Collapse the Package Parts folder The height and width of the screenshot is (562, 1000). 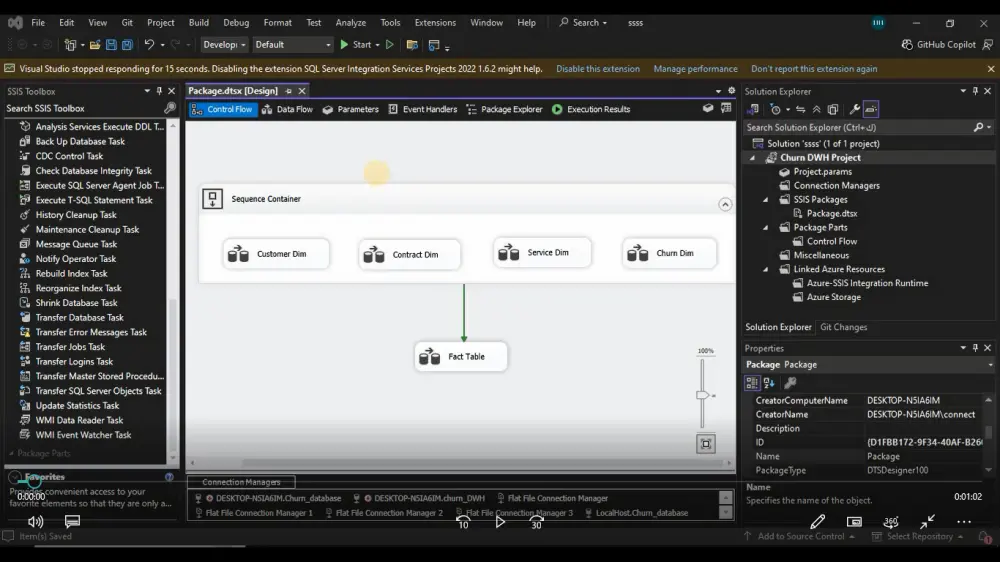pos(765,228)
